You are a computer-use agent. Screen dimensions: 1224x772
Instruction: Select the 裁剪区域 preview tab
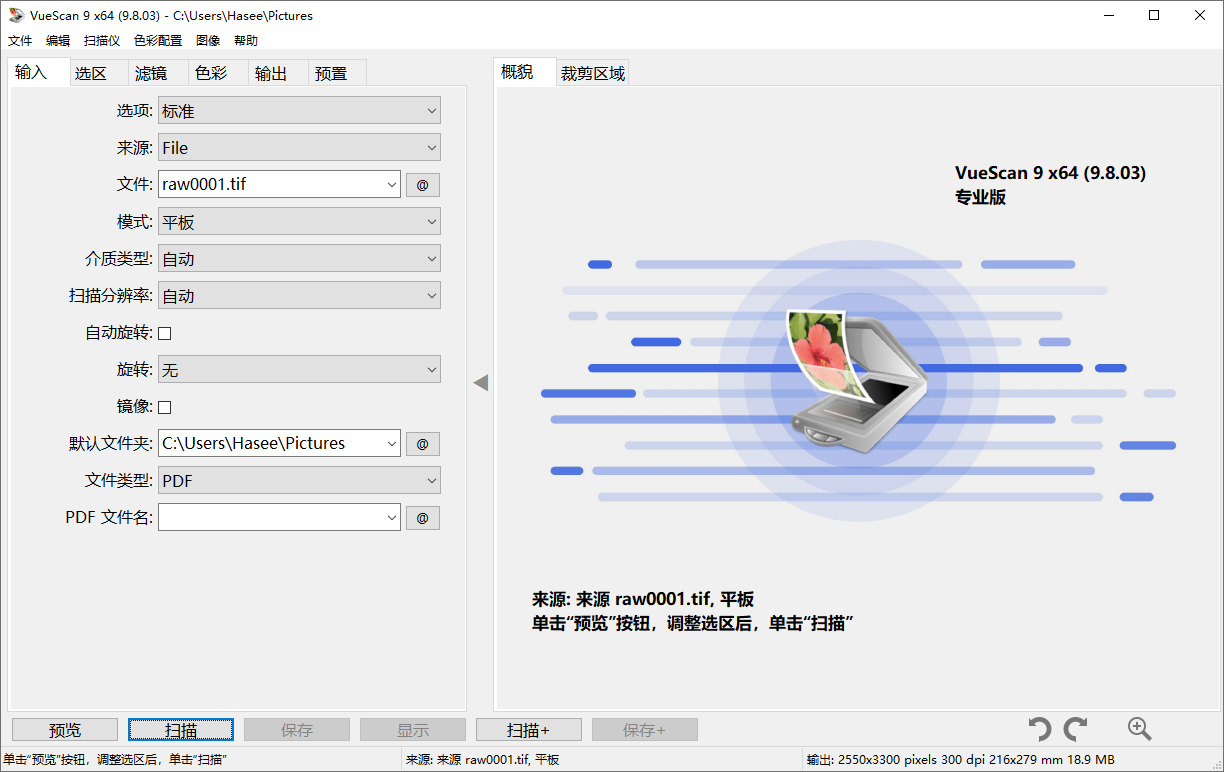tap(593, 73)
